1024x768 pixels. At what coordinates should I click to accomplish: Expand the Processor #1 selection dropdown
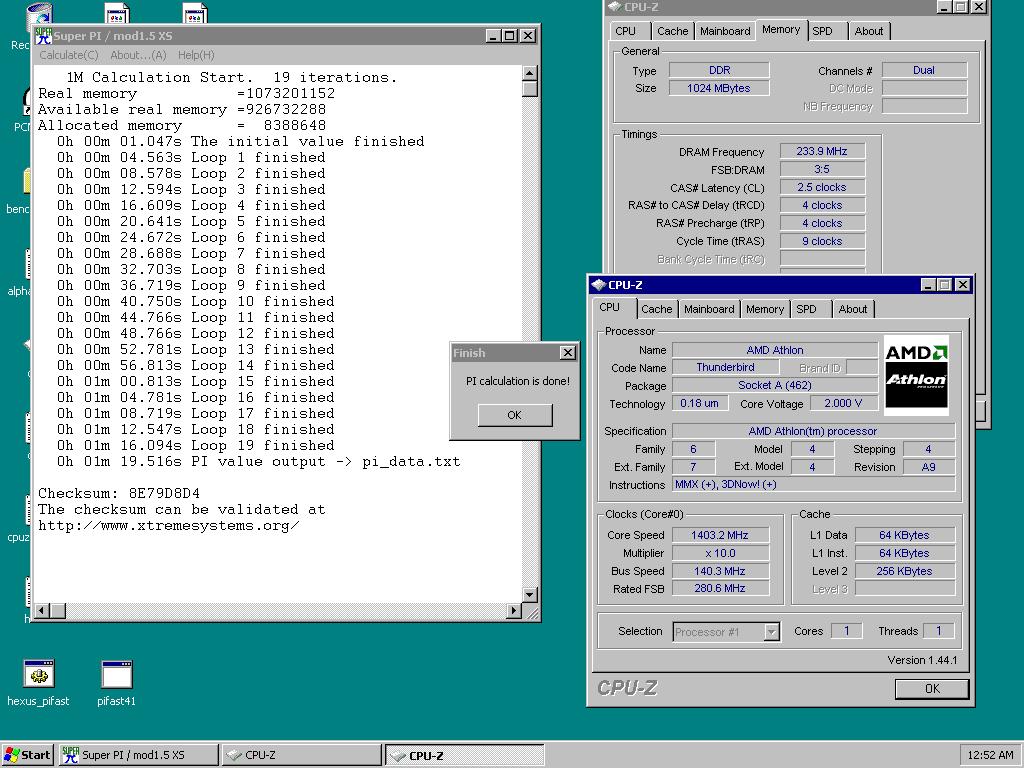point(772,632)
